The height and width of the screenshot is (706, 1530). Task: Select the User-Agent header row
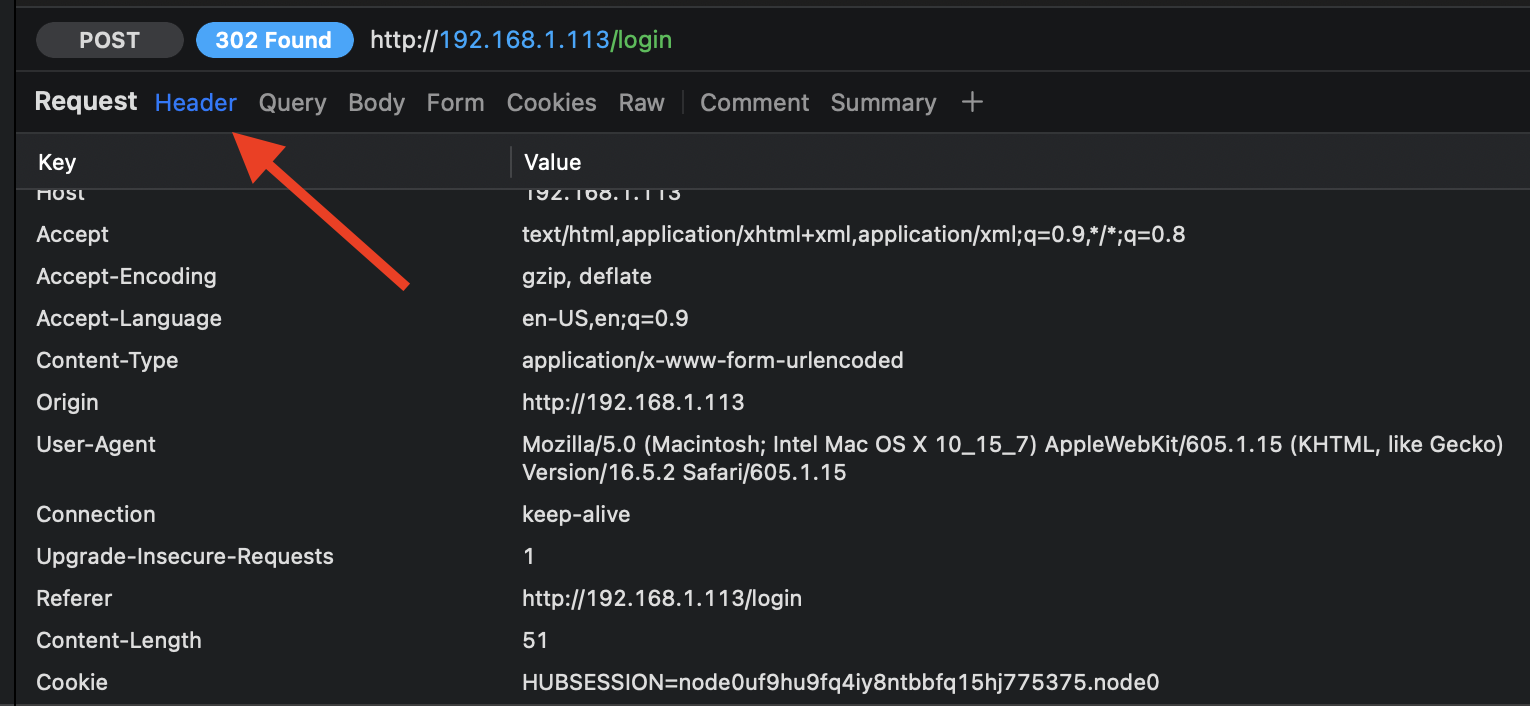[x=96, y=444]
